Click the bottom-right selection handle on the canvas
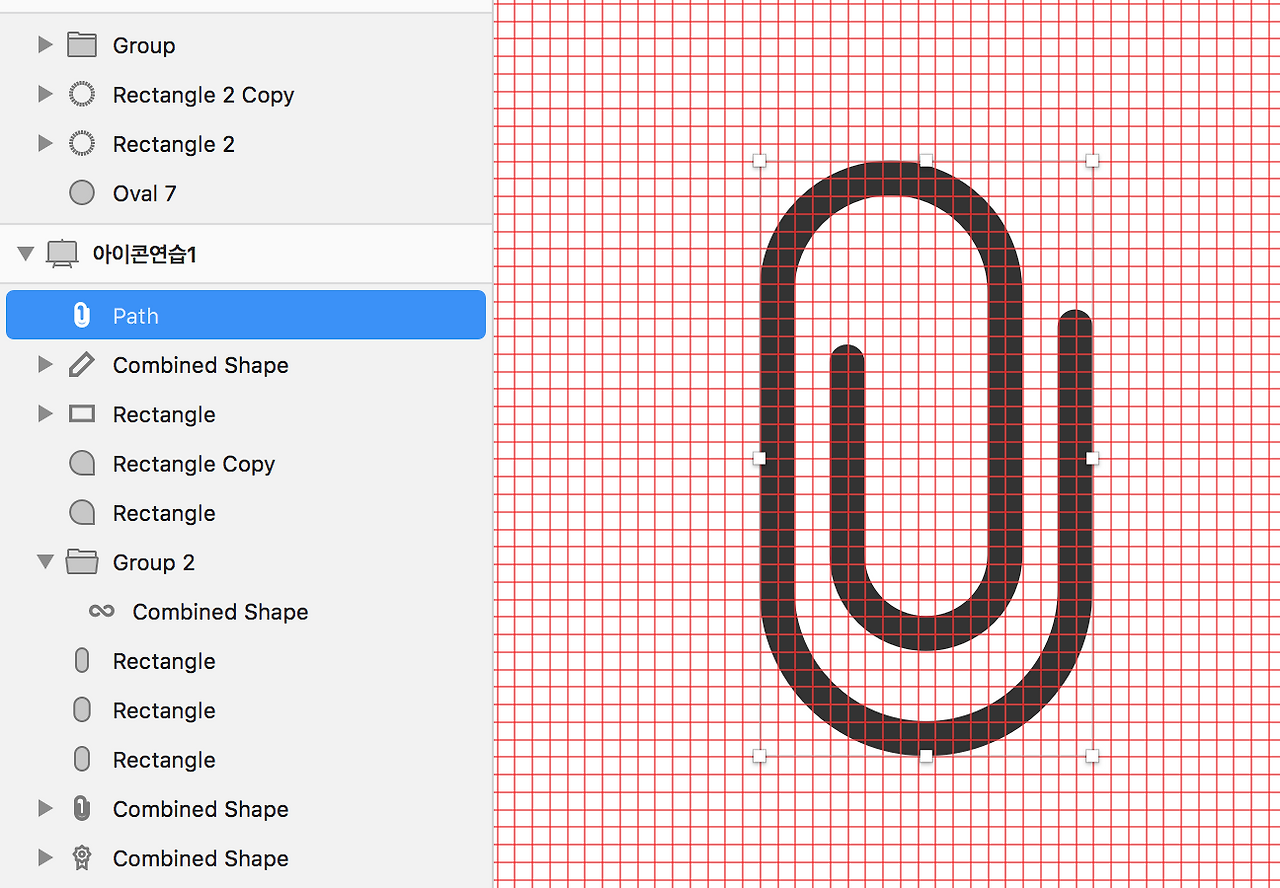The image size is (1280, 888). [1092, 756]
